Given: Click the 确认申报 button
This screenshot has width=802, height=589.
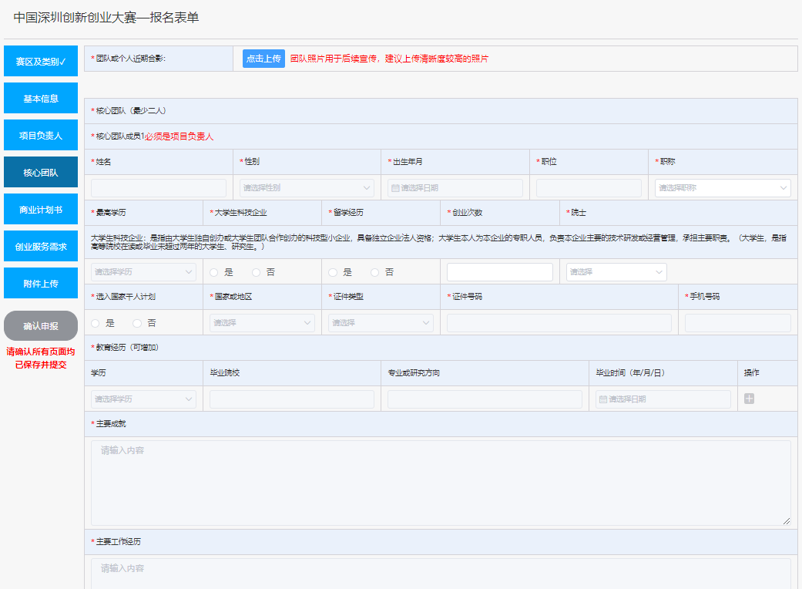Looking at the screenshot, I should [41, 326].
